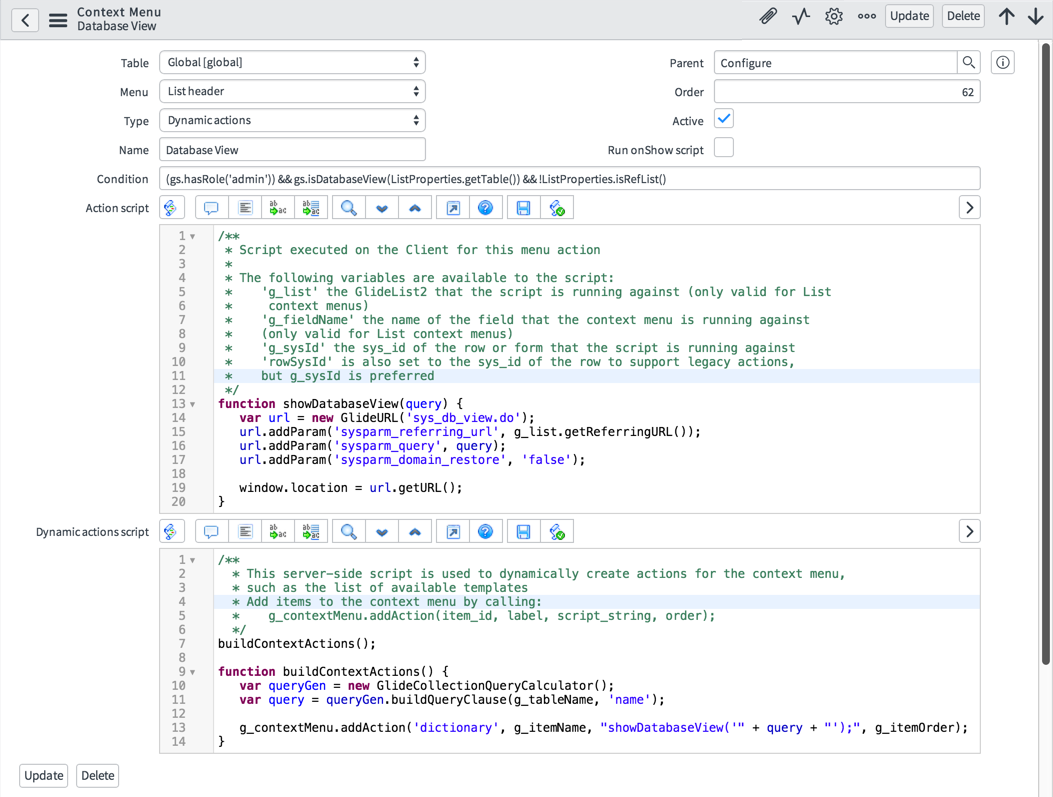
Task: Toggle full screen for Action script
Action: (453, 208)
